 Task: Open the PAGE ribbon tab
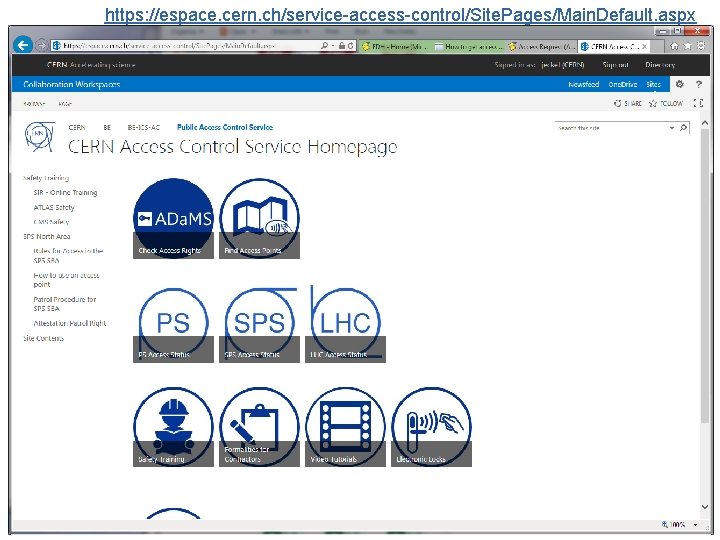coord(65,104)
